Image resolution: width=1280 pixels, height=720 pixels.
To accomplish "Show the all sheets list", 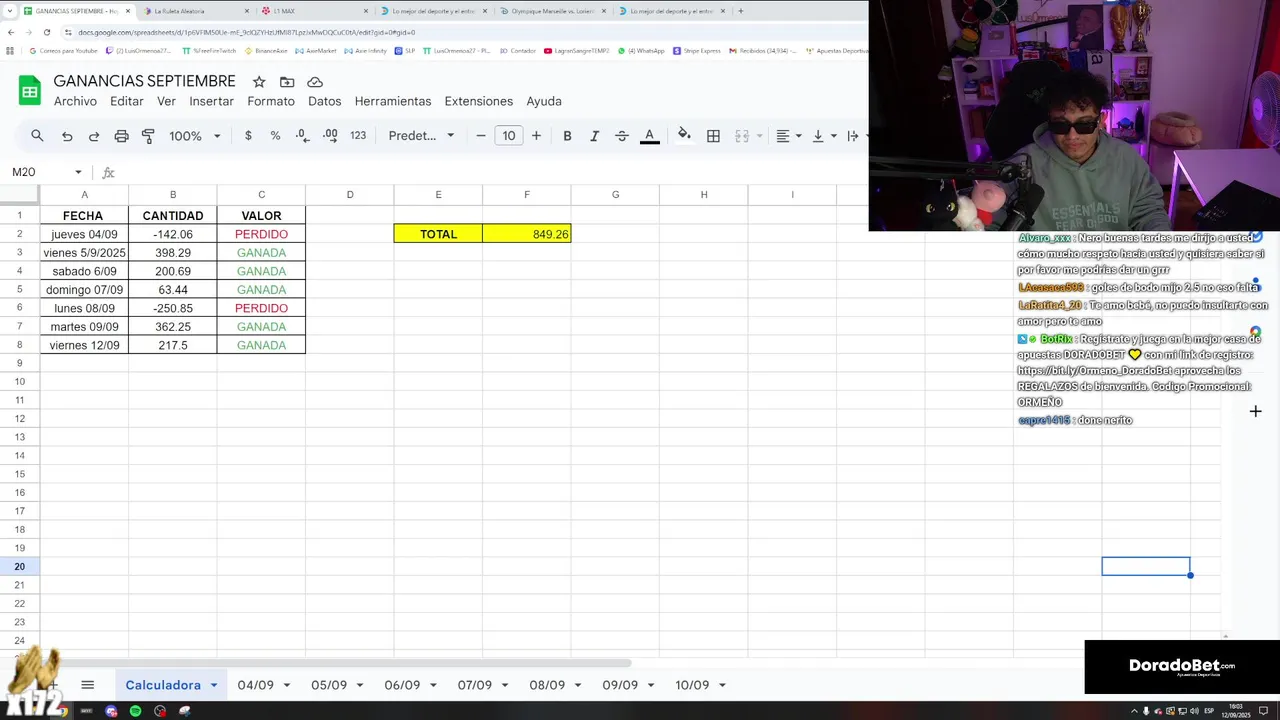I will 87,685.
